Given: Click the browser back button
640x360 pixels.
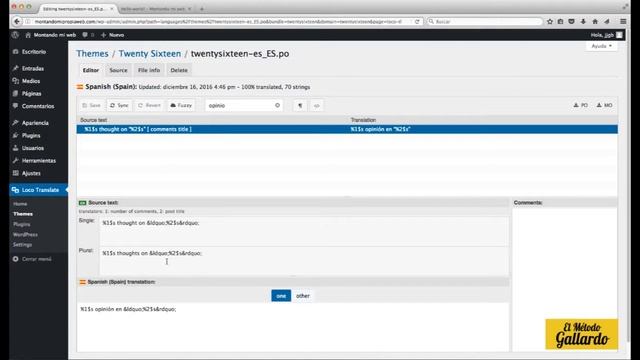Looking at the screenshot, I should point(17,21).
